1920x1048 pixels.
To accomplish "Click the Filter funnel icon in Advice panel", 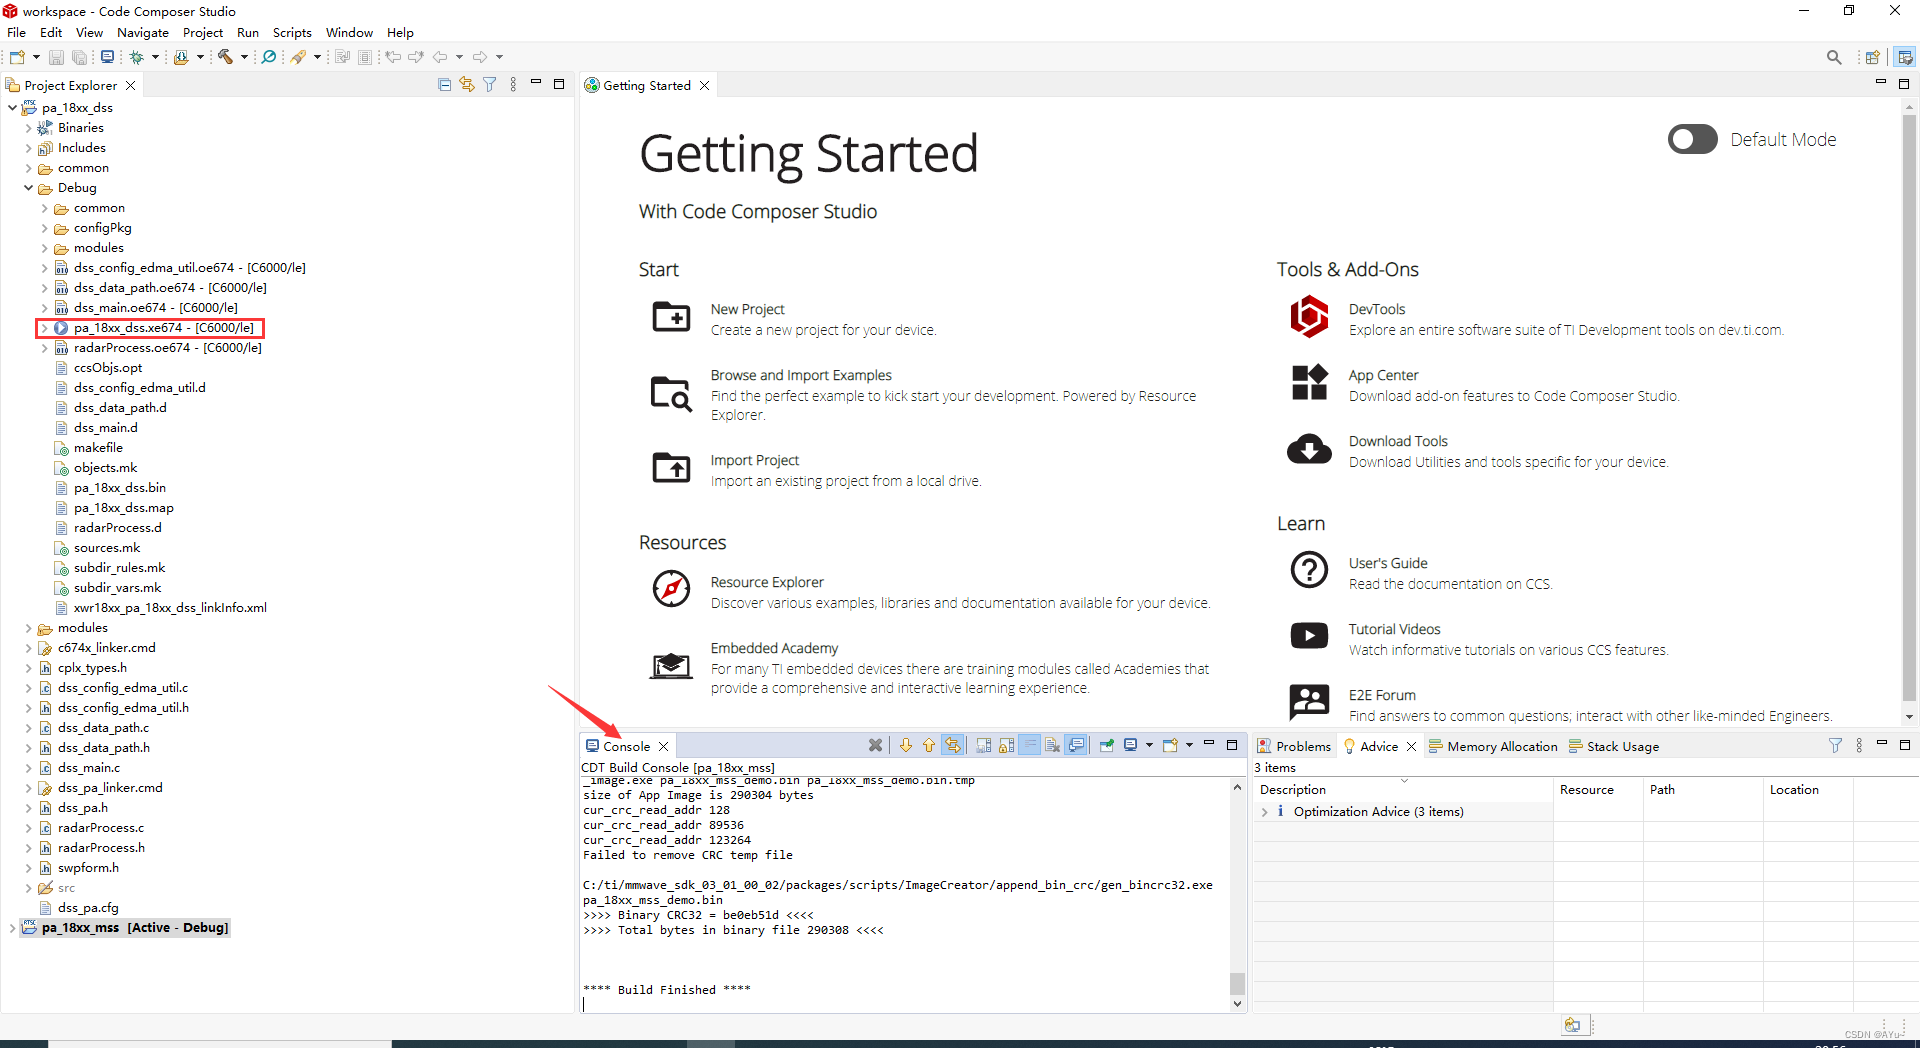I will 1835,745.
